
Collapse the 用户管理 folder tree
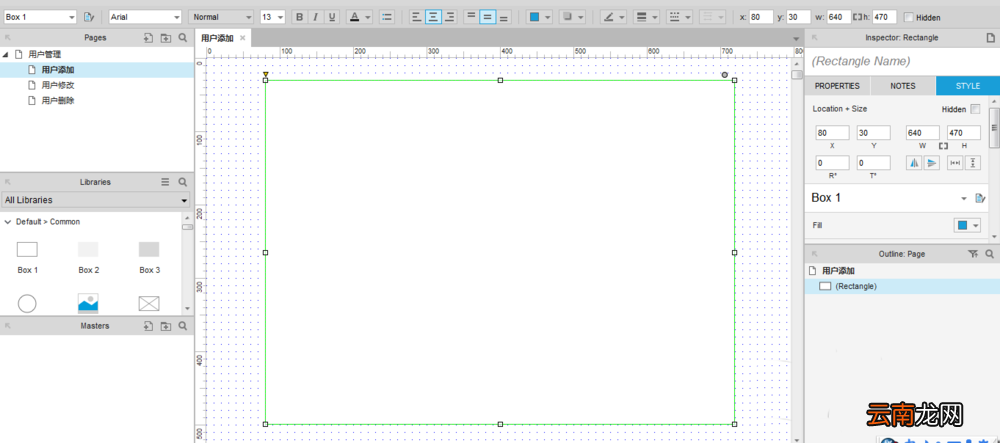pos(6,55)
